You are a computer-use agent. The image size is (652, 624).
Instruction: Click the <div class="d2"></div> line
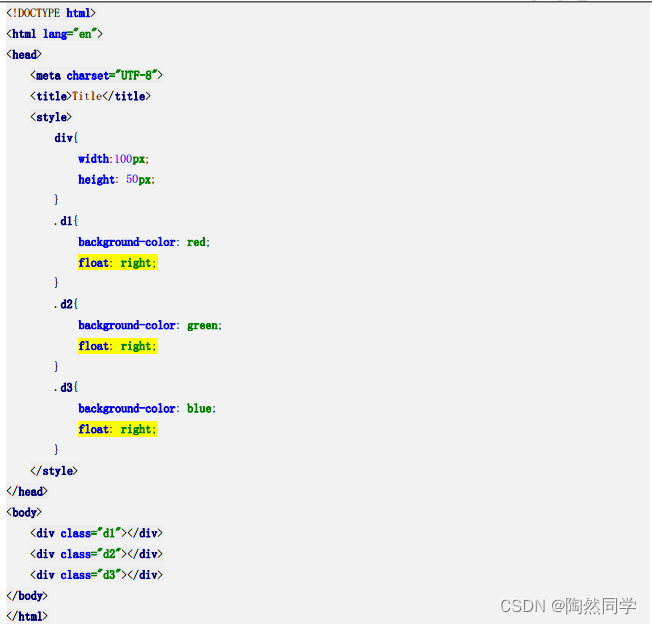96,554
